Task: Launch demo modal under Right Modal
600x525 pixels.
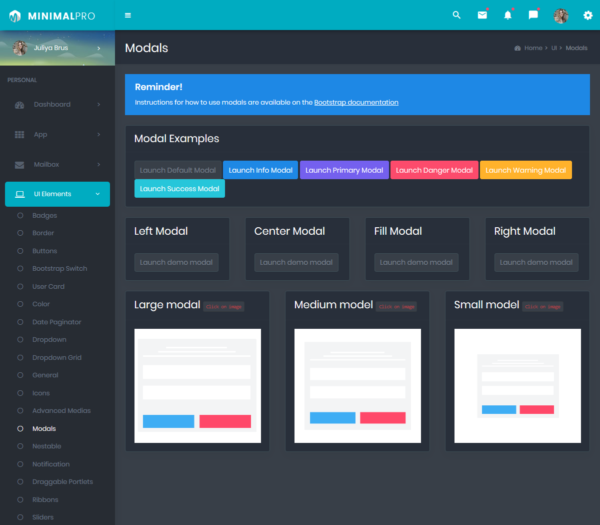Action: tap(536, 262)
